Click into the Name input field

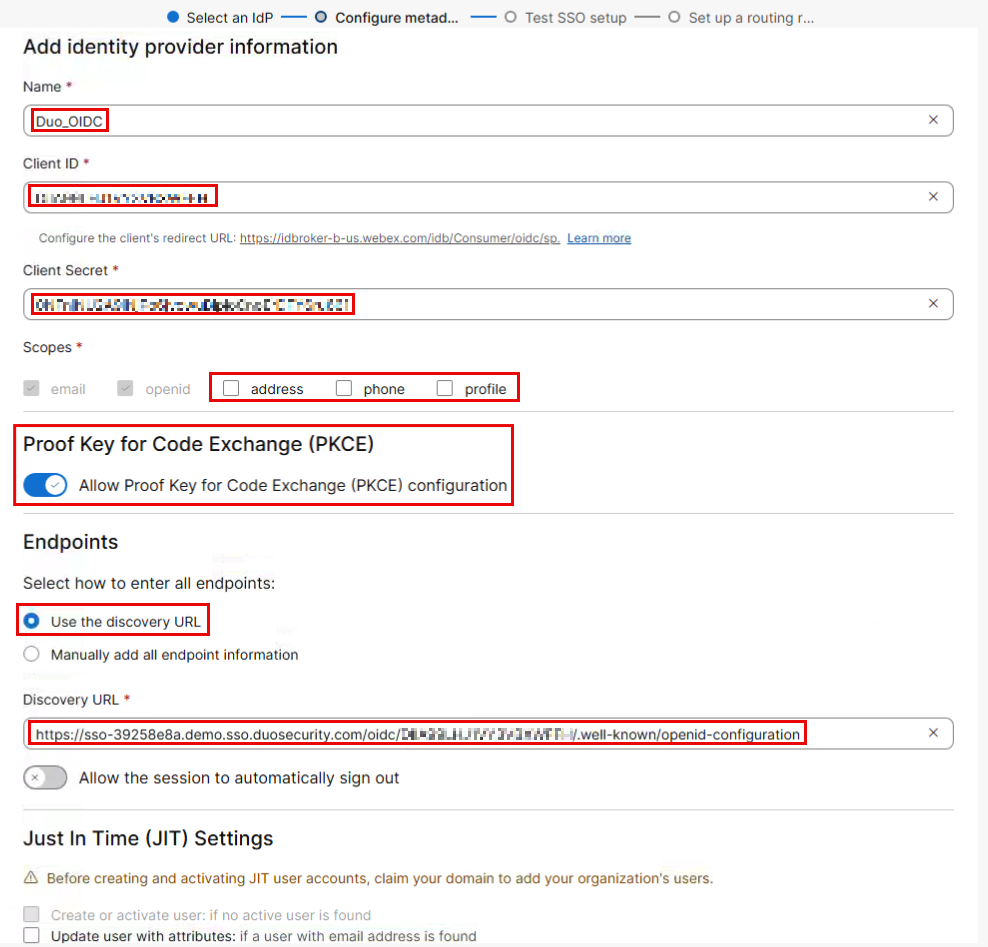(500, 120)
